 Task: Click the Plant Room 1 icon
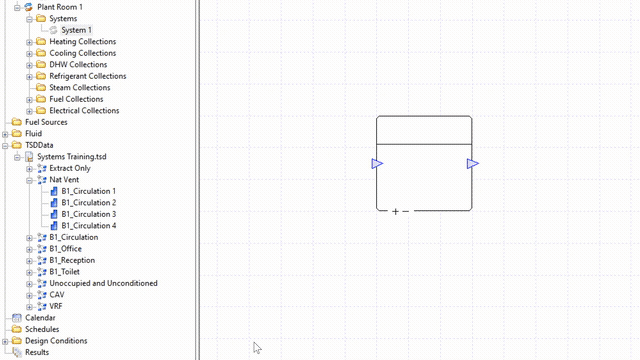pos(29,7)
